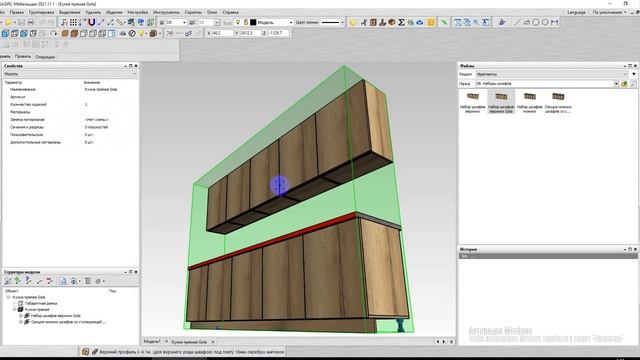Image resolution: width=640 pixels, height=360 pixels.
Task: Click the light bulb icon in second toolbar row
Action: pyautogui.click(x=141, y=33)
